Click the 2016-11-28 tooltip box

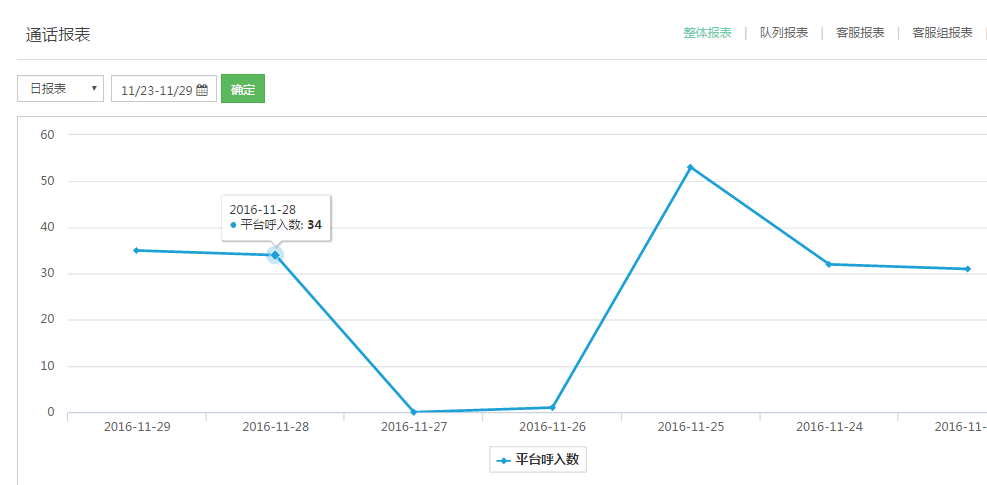click(276, 217)
